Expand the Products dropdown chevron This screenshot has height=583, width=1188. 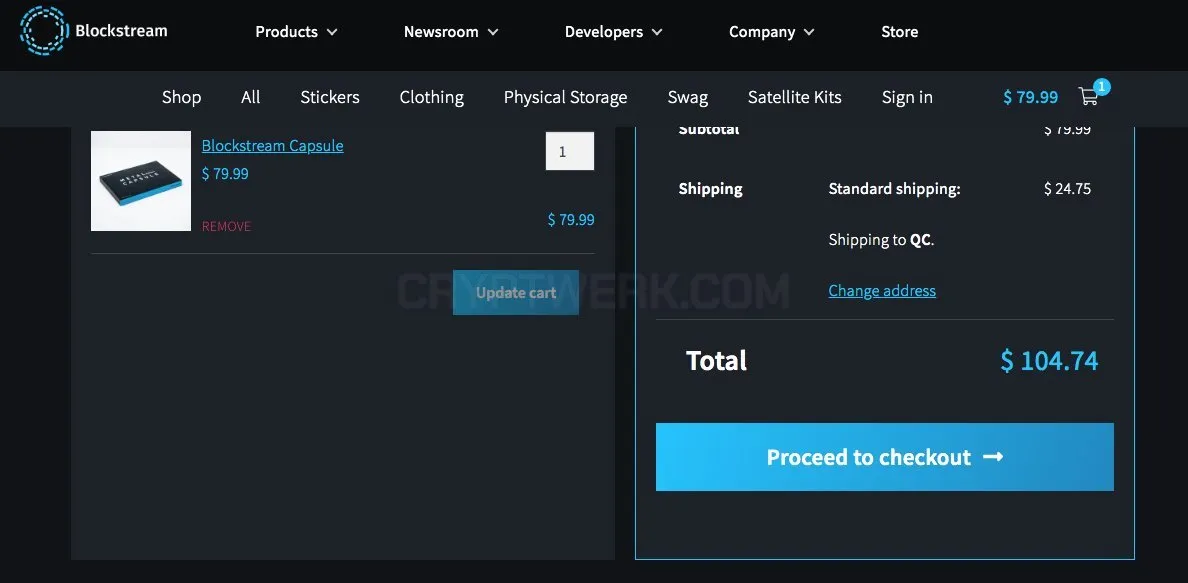coord(332,32)
